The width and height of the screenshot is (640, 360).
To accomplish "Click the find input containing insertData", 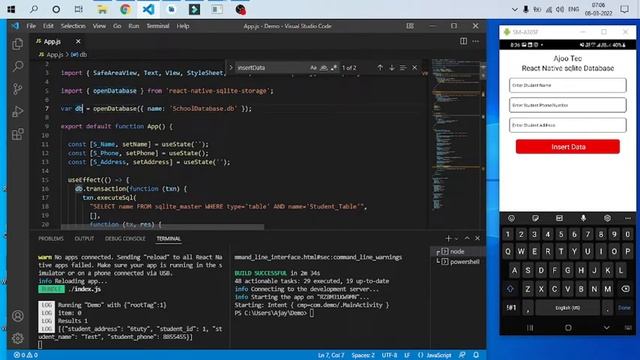I will (271, 67).
